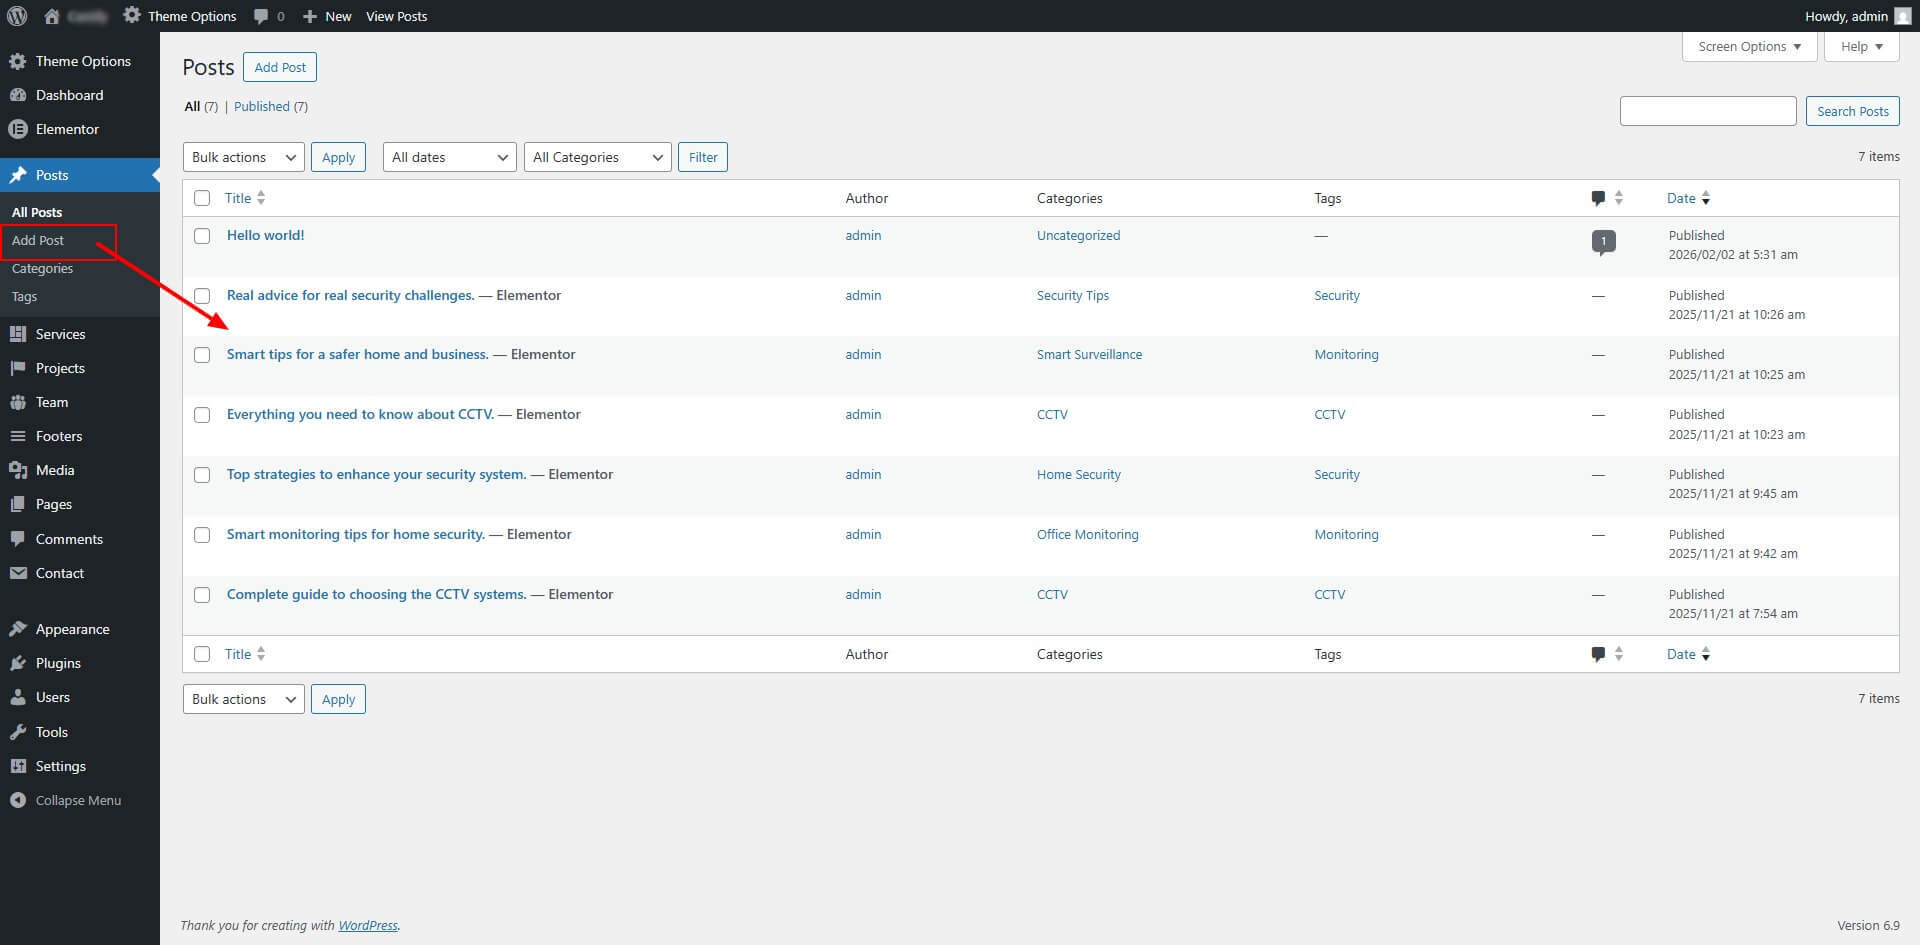Click the Plugins icon in sidebar
1920x945 pixels.
point(17,663)
